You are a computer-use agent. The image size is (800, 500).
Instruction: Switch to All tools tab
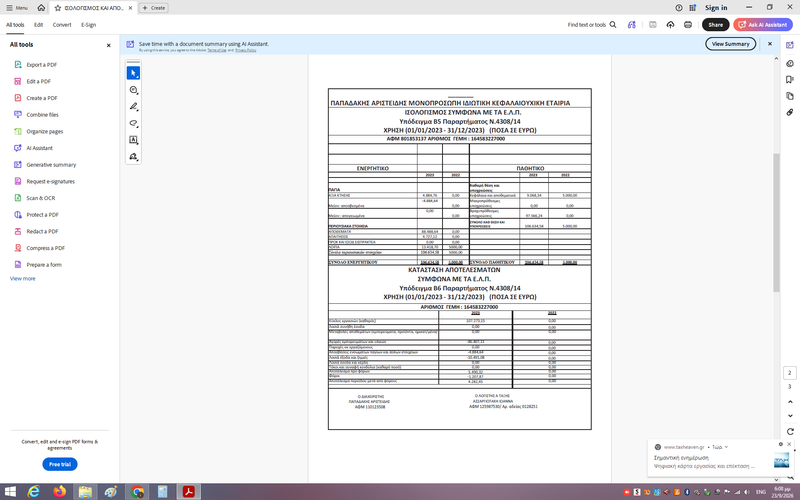click(x=15, y=24)
